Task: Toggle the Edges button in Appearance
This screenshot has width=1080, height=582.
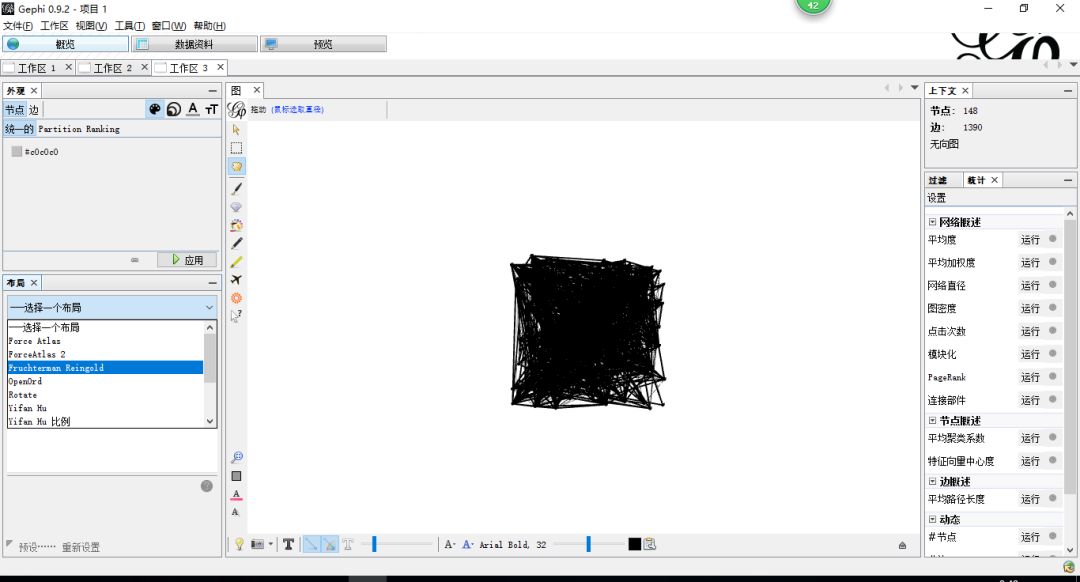Action: [34, 110]
